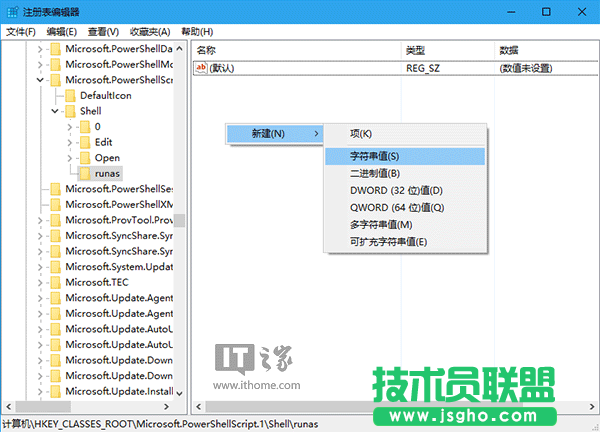This screenshot has width=600, height=432.
Task: Expand Microsoft.PowerShellMc key
Action: click(40, 65)
